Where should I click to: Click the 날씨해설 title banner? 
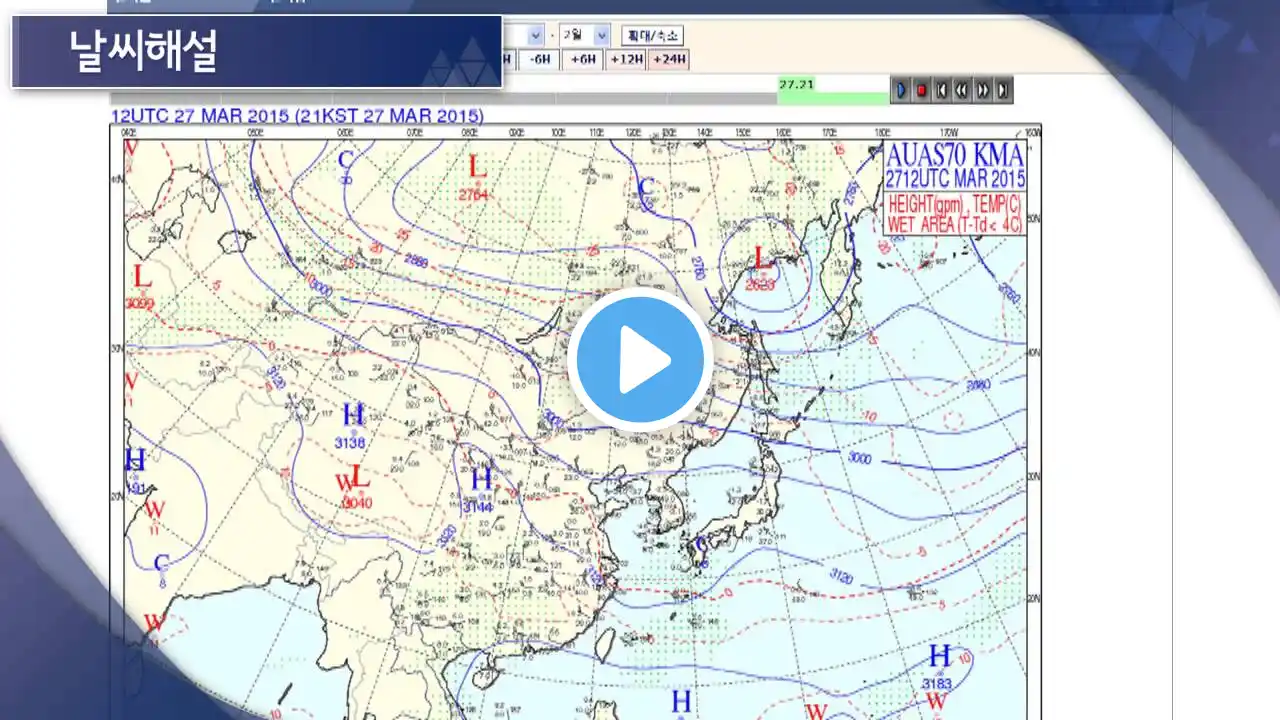[257, 52]
